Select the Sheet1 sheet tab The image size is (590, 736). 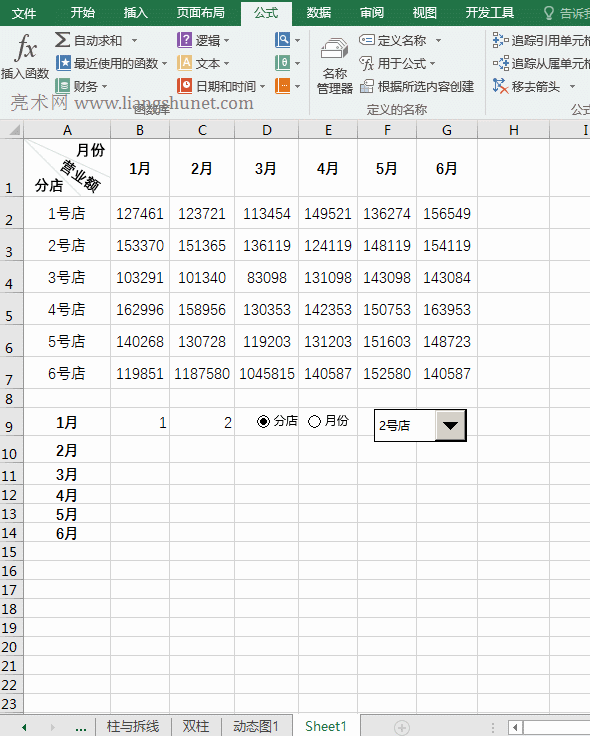coord(326,727)
